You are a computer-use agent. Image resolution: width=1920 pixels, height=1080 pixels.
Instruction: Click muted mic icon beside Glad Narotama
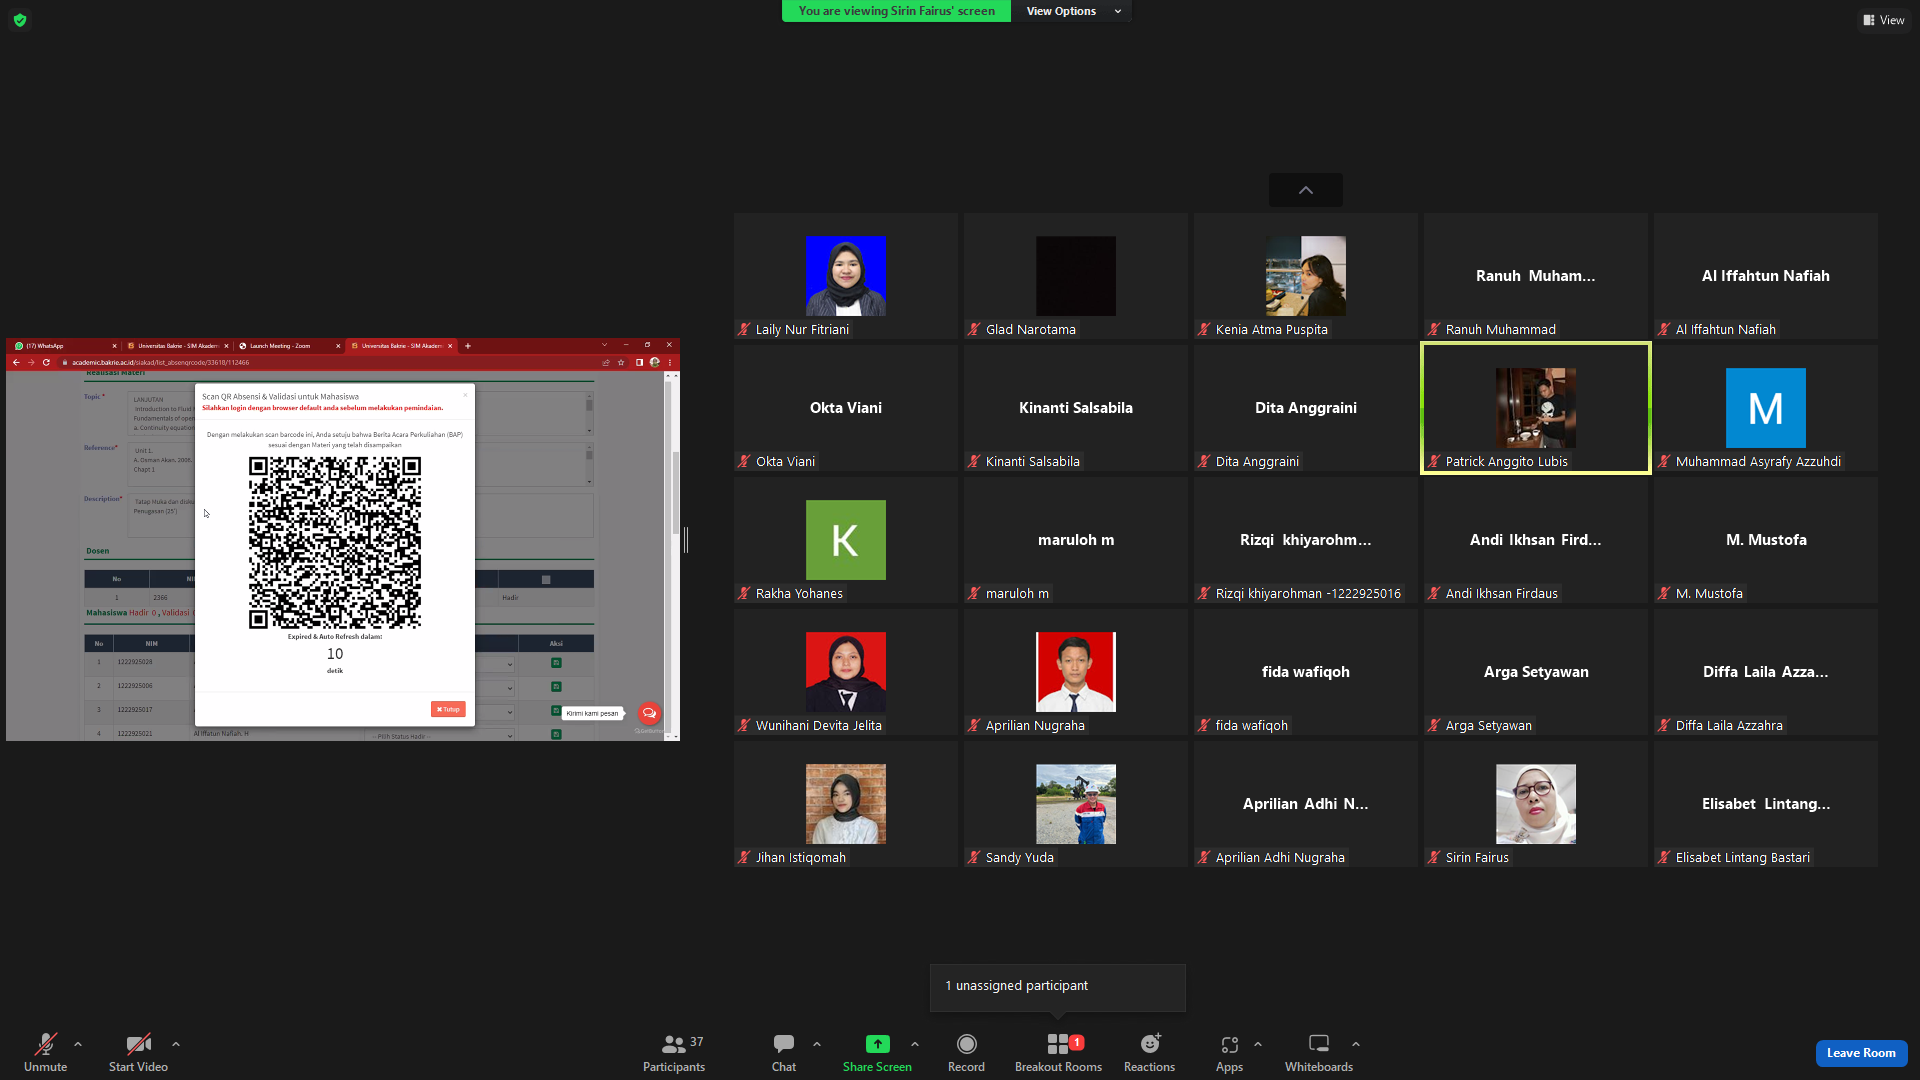click(975, 330)
